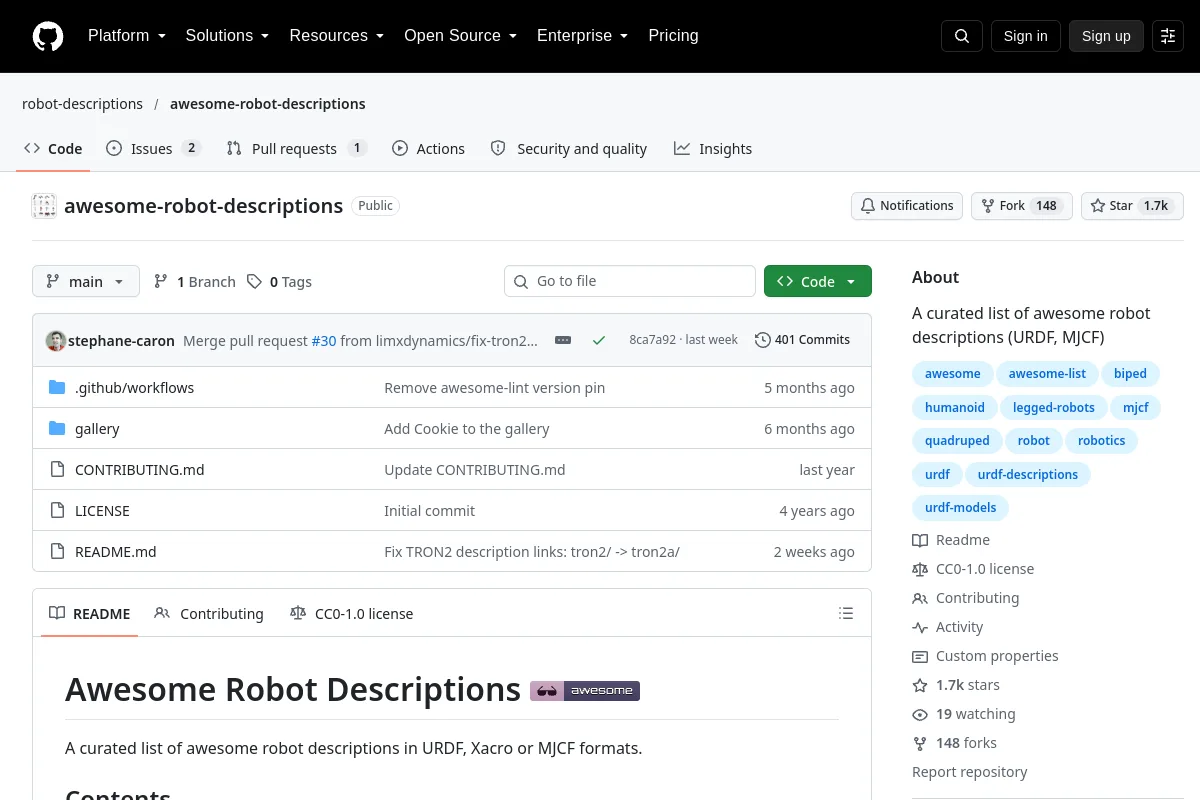Switch to the Pull requests tab
Viewport: 1200px width, 800px height.
coord(297,148)
